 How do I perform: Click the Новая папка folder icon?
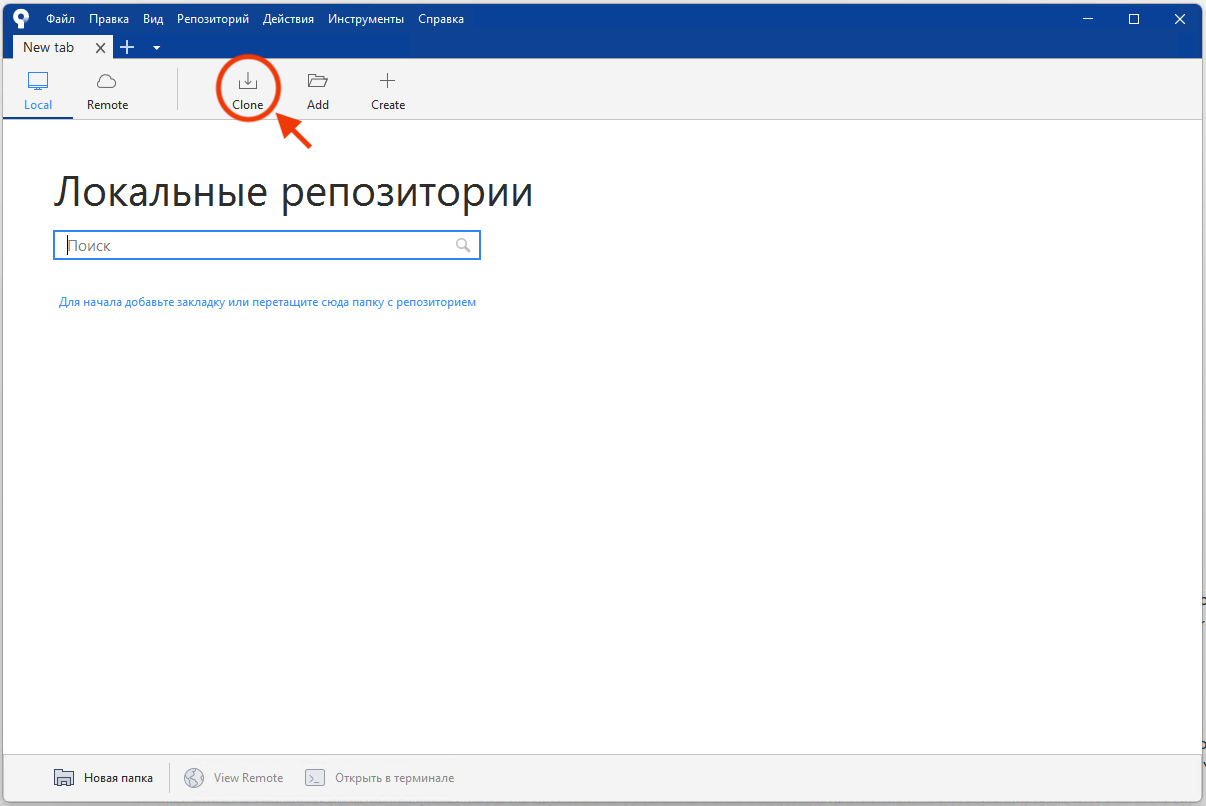click(64, 777)
